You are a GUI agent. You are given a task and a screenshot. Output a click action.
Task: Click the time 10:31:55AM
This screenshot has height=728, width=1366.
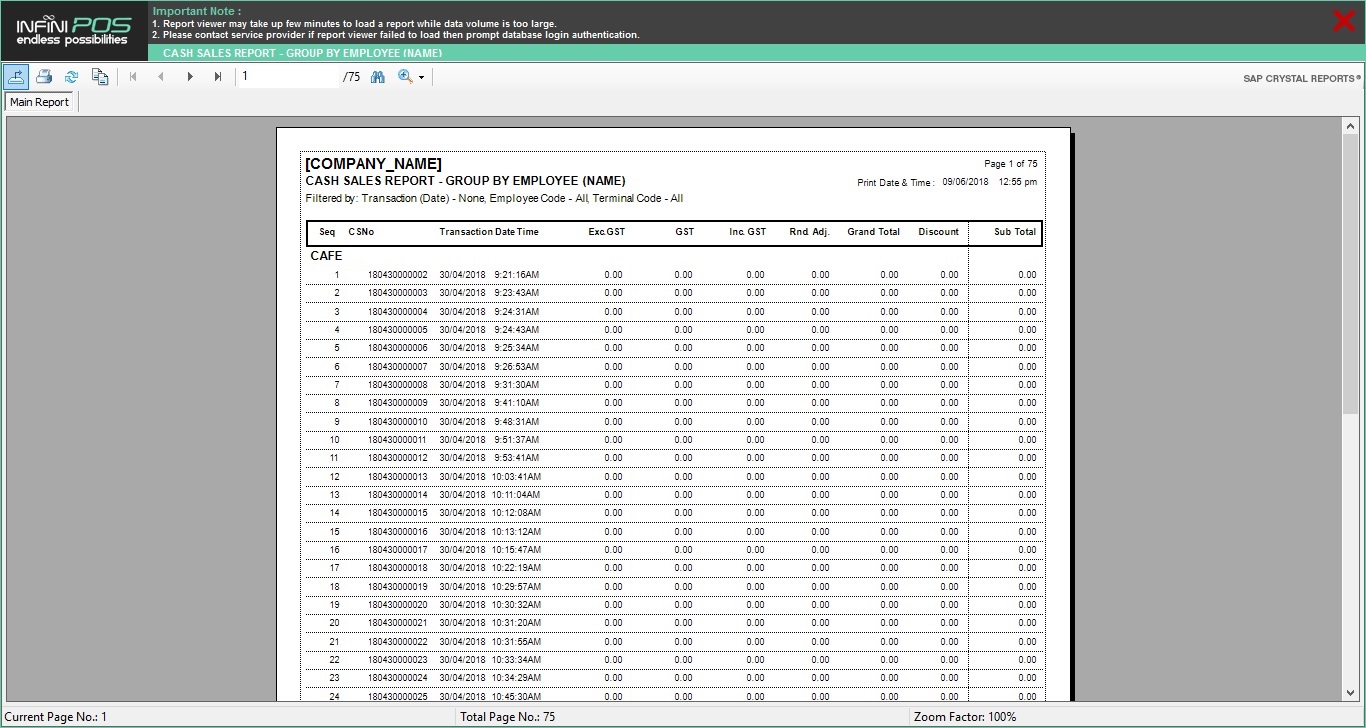point(516,642)
